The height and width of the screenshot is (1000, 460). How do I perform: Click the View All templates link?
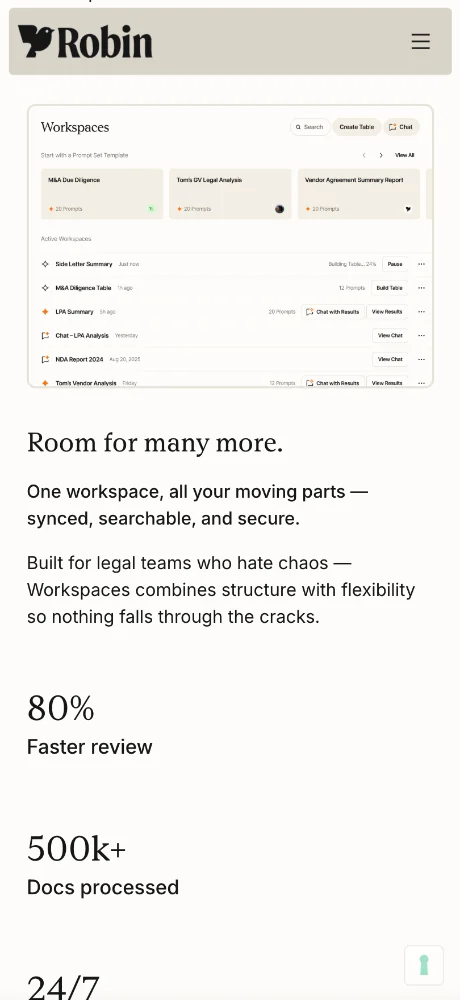pyautogui.click(x=404, y=155)
